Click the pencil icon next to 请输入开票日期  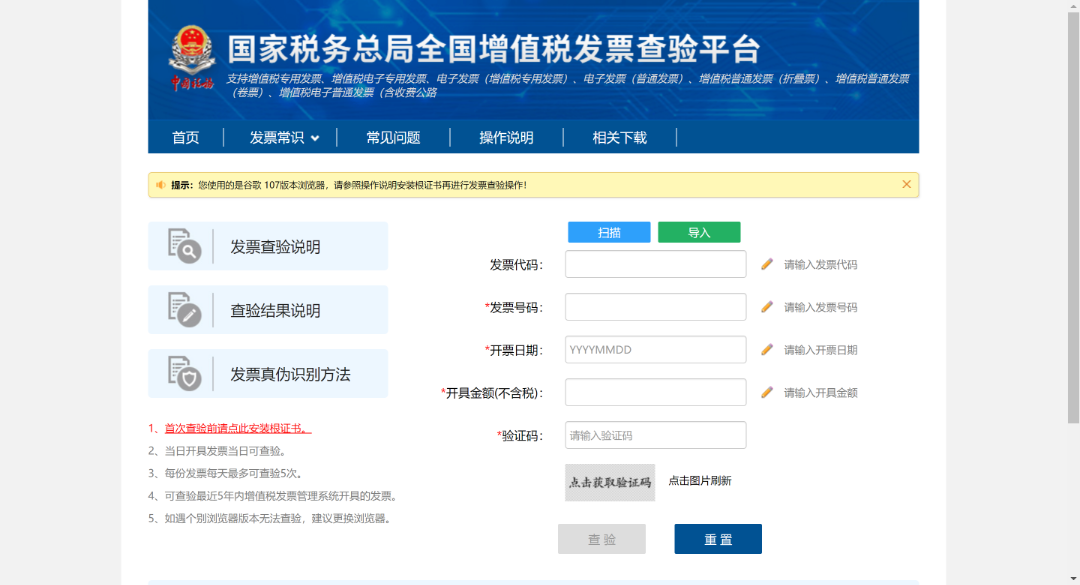pos(767,349)
